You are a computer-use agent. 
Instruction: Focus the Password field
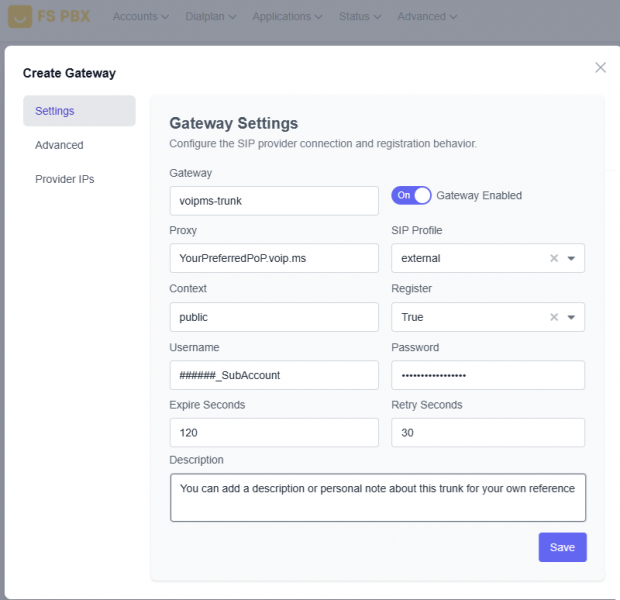488,375
